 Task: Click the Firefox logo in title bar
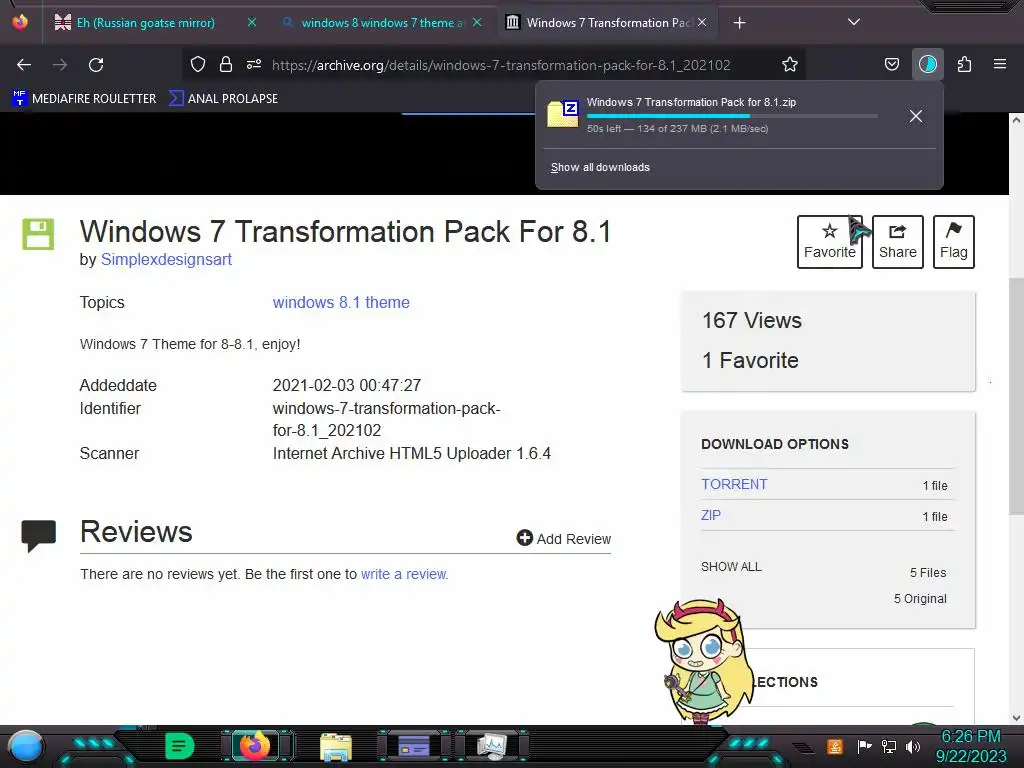click(20, 22)
